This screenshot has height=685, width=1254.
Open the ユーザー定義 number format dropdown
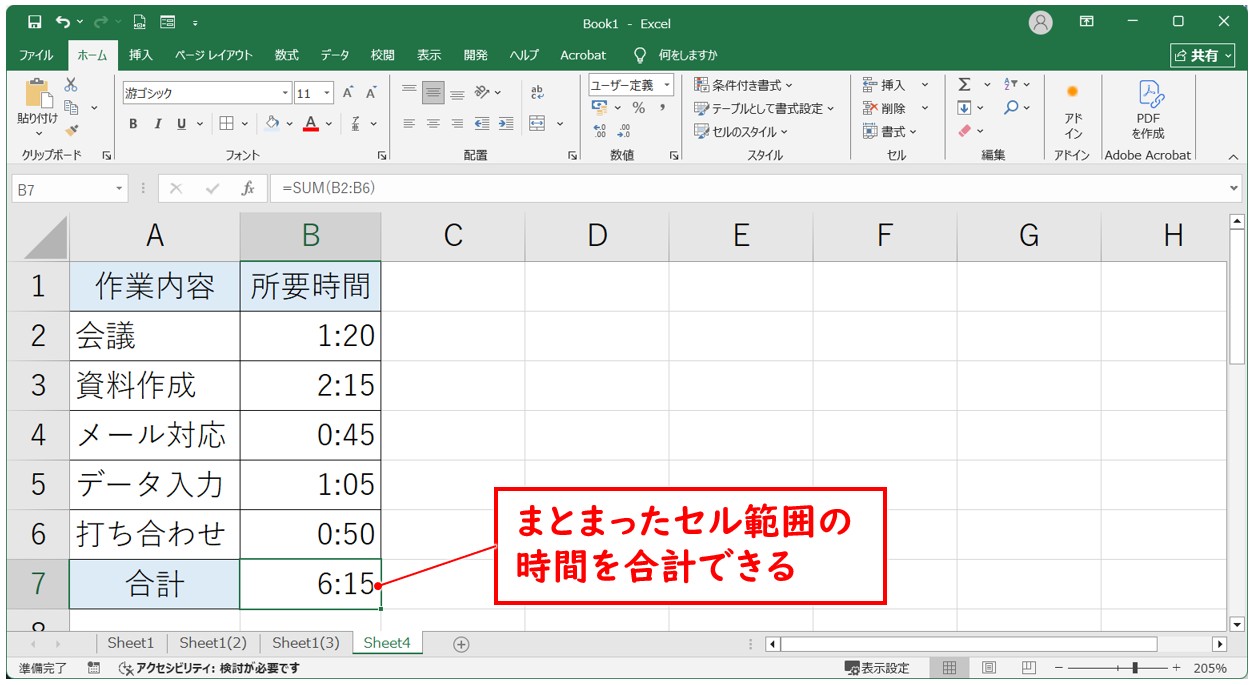tap(667, 85)
